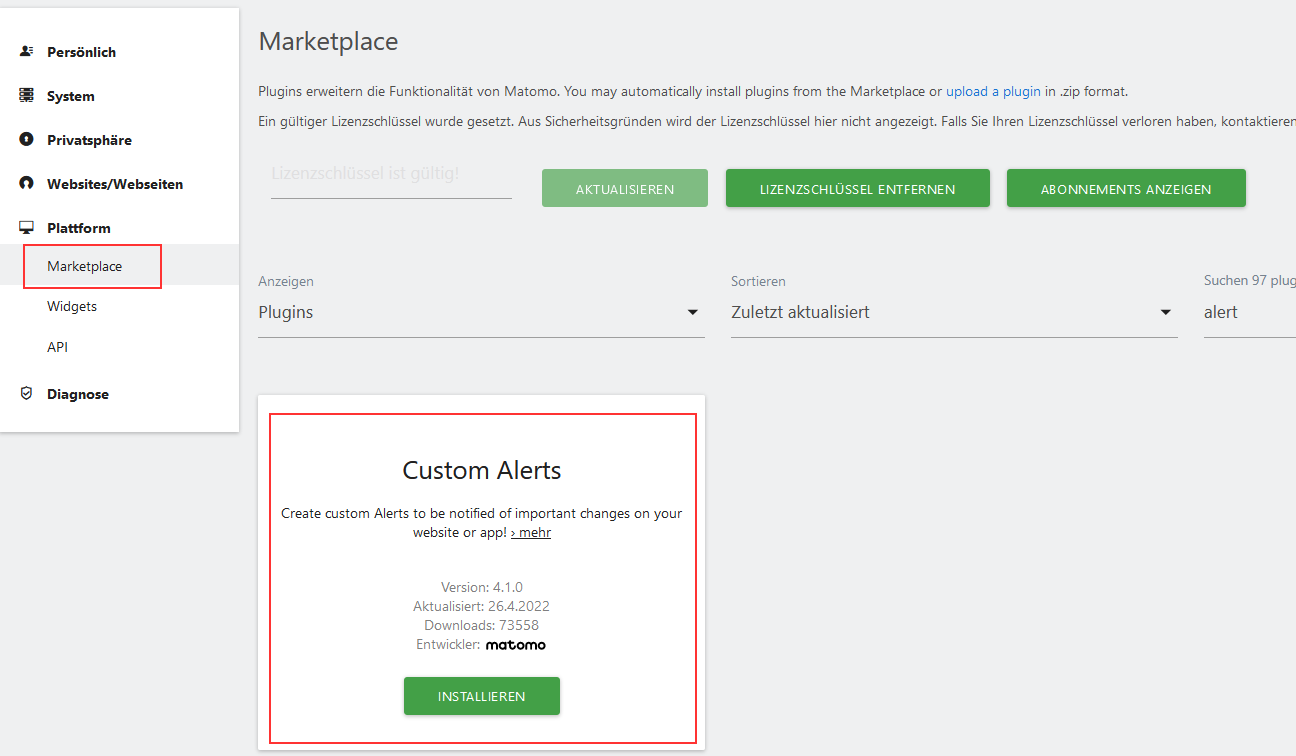Click the Marketplace page heading
Image resolution: width=1296 pixels, height=756 pixels.
click(329, 41)
